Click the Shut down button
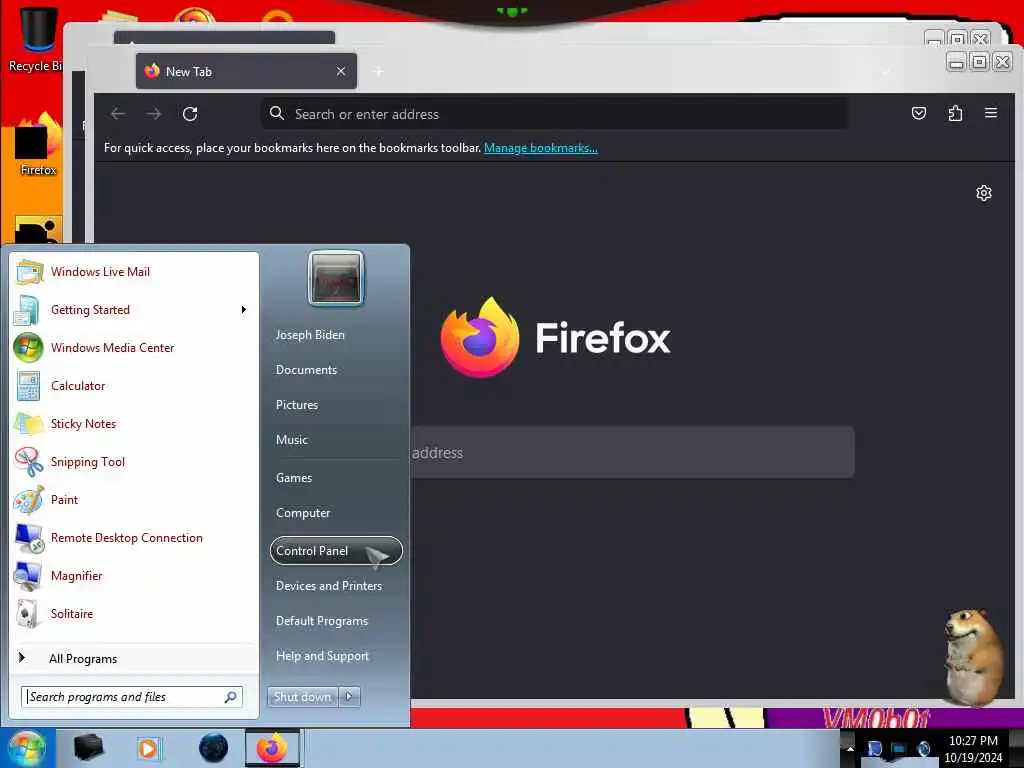Image resolution: width=1024 pixels, height=768 pixels. (303, 697)
